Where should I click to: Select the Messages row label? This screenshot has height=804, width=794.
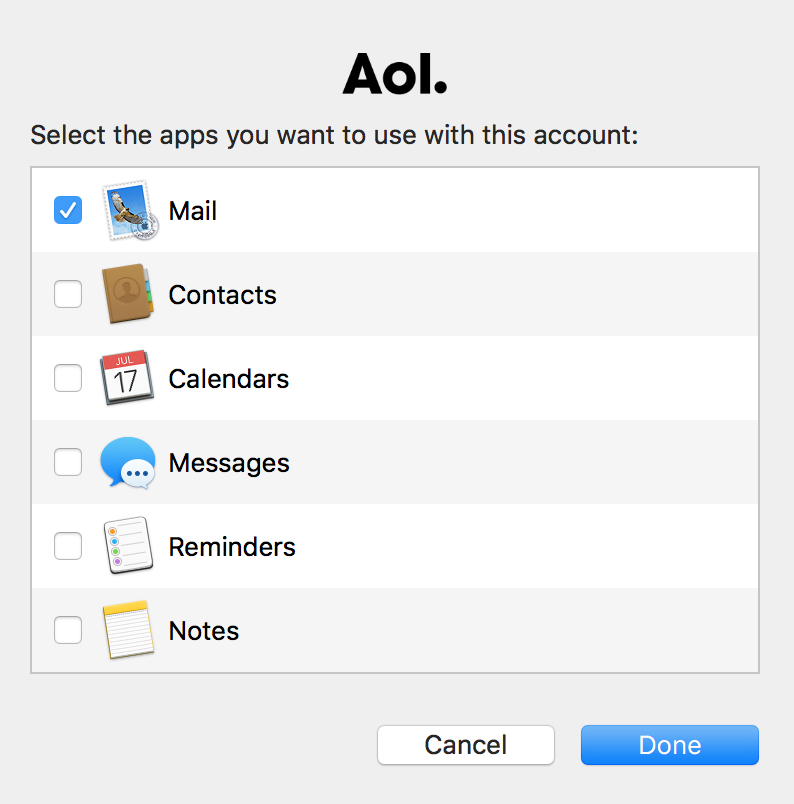pos(229,463)
